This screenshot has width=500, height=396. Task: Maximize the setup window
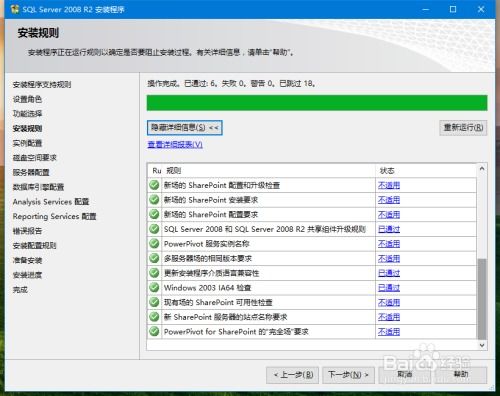453,9
